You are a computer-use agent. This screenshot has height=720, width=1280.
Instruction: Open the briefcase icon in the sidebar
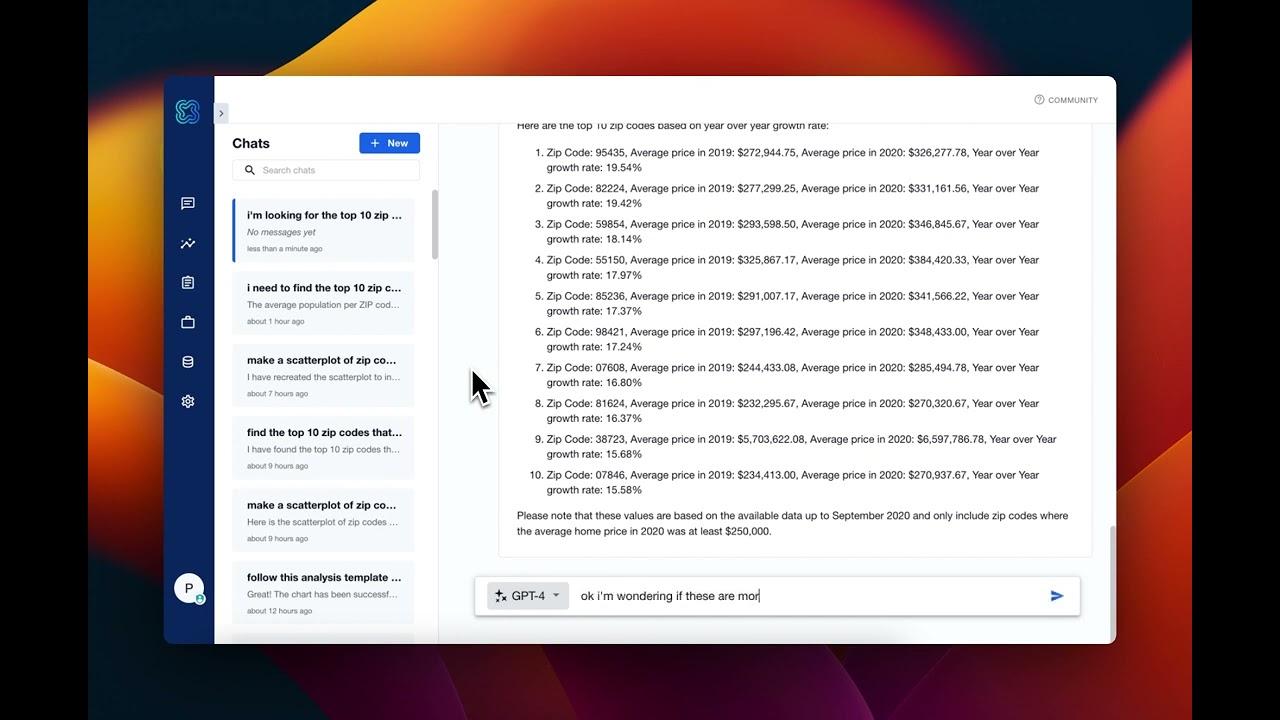[188, 322]
